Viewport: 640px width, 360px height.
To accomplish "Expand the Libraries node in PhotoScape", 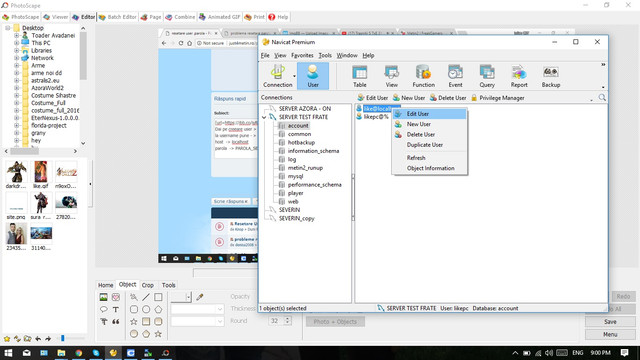I will [16, 51].
